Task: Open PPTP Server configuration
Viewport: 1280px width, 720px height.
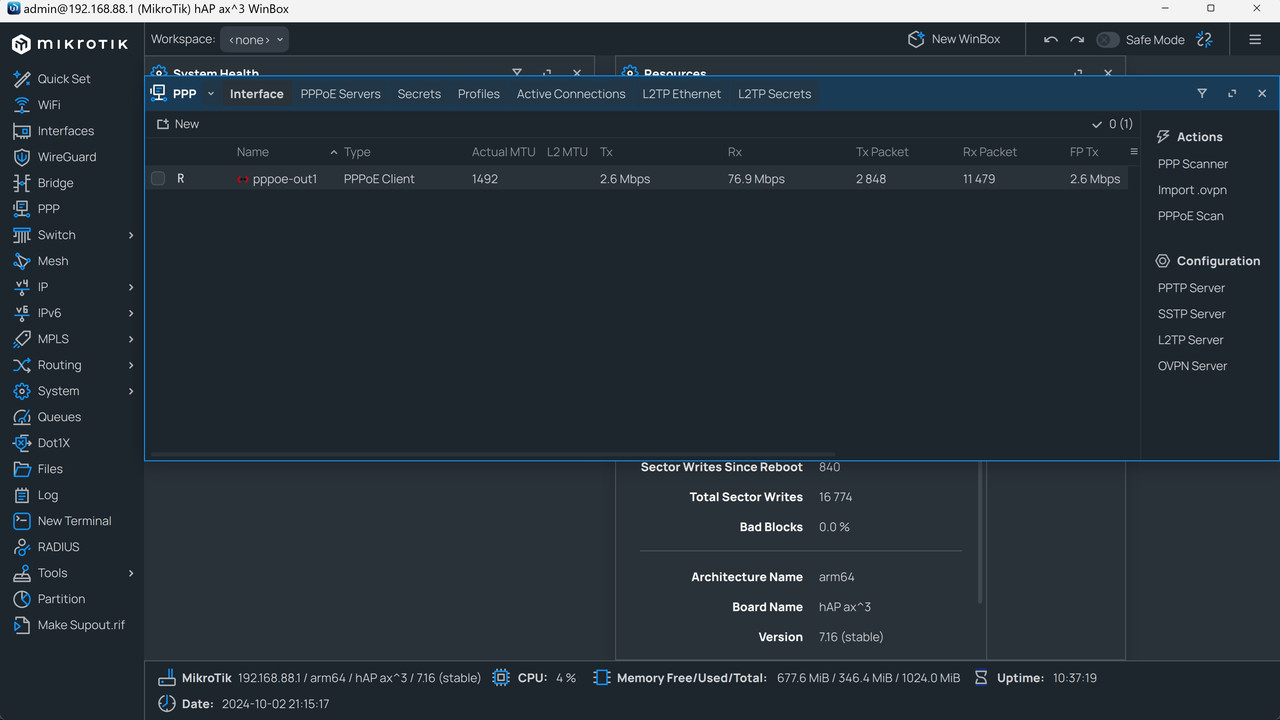Action: click(x=1191, y=288)
